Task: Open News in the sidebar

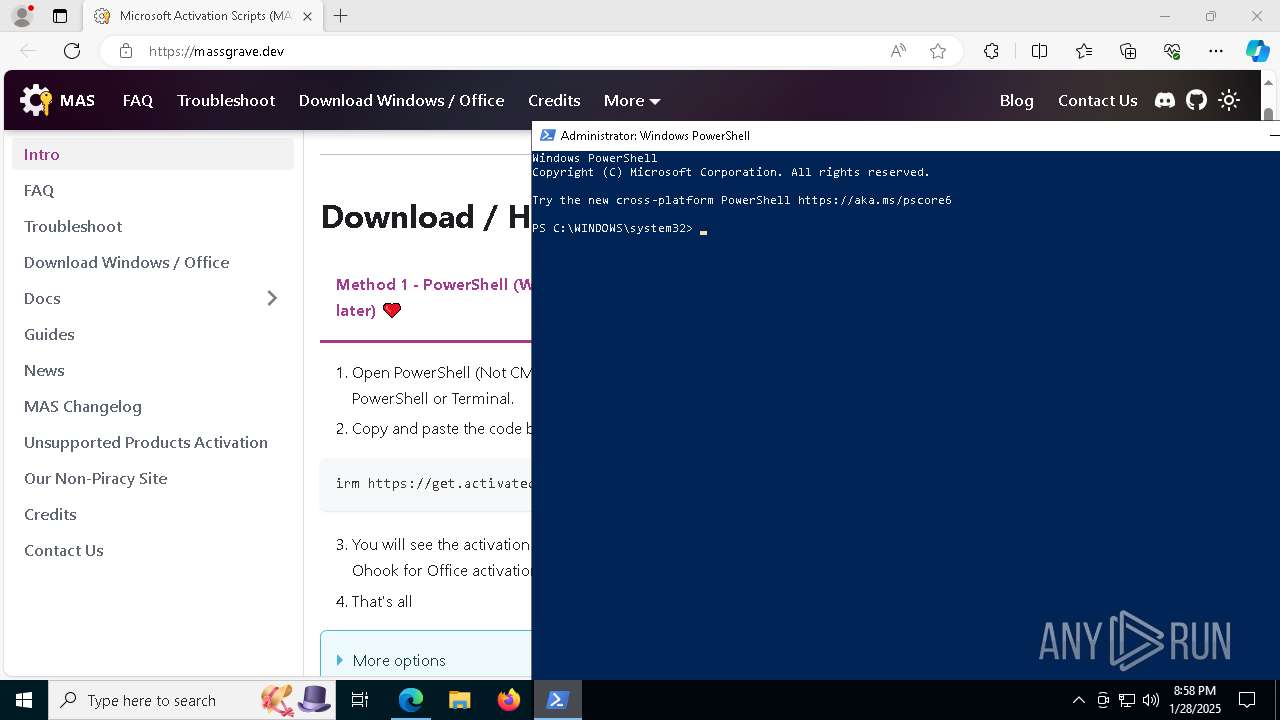Action: click(153, 370)
